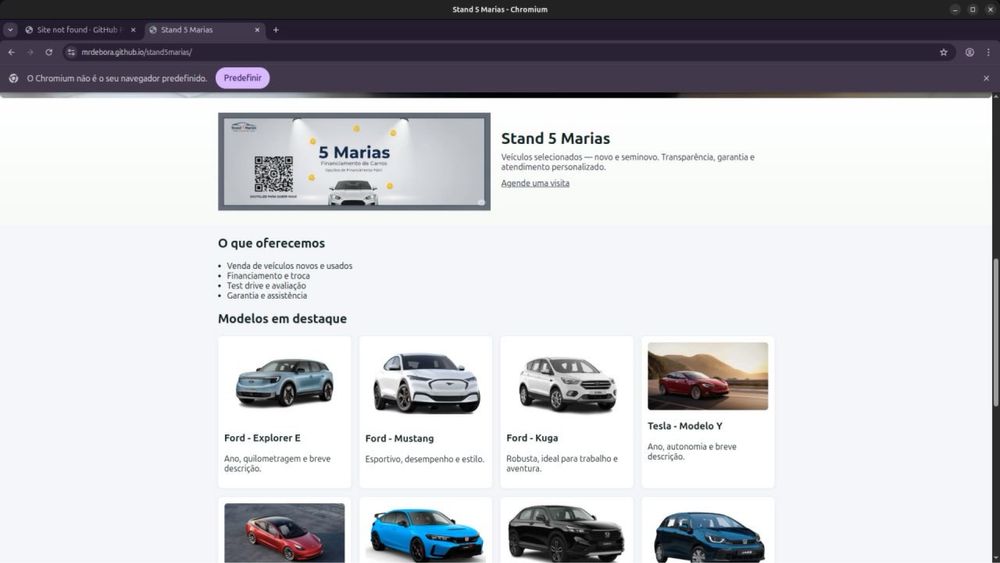Switch to 'Site not found · GitHub' tab
Viewport: 1000px width, 563px height.
coord(80,29)
